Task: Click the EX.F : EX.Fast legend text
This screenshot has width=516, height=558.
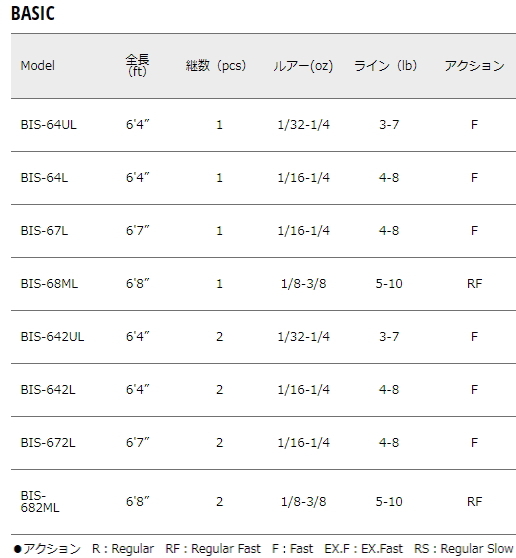Action: click(363, 549)
